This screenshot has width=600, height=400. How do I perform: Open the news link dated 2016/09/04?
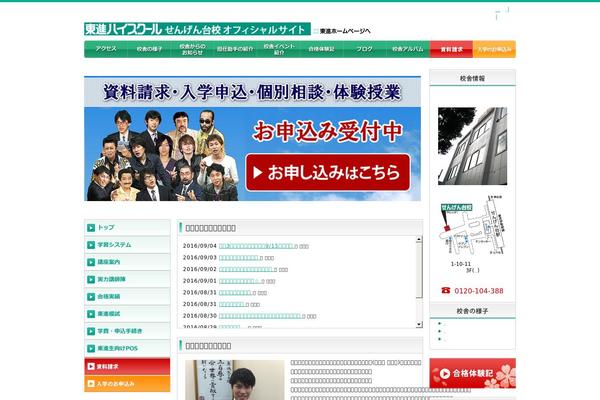click(257, 246)
